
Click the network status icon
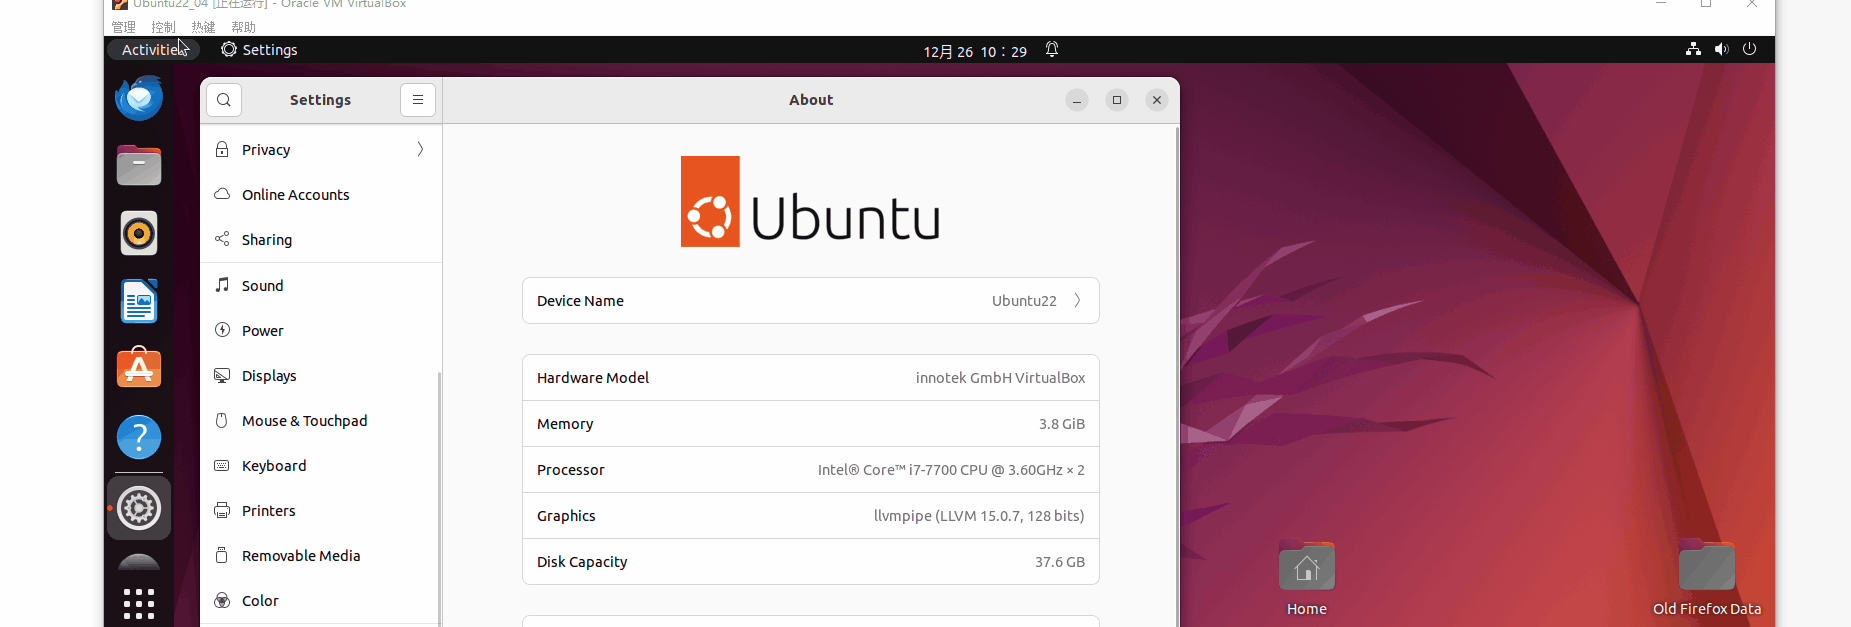pyautogui.click(x=1693, y=49)
